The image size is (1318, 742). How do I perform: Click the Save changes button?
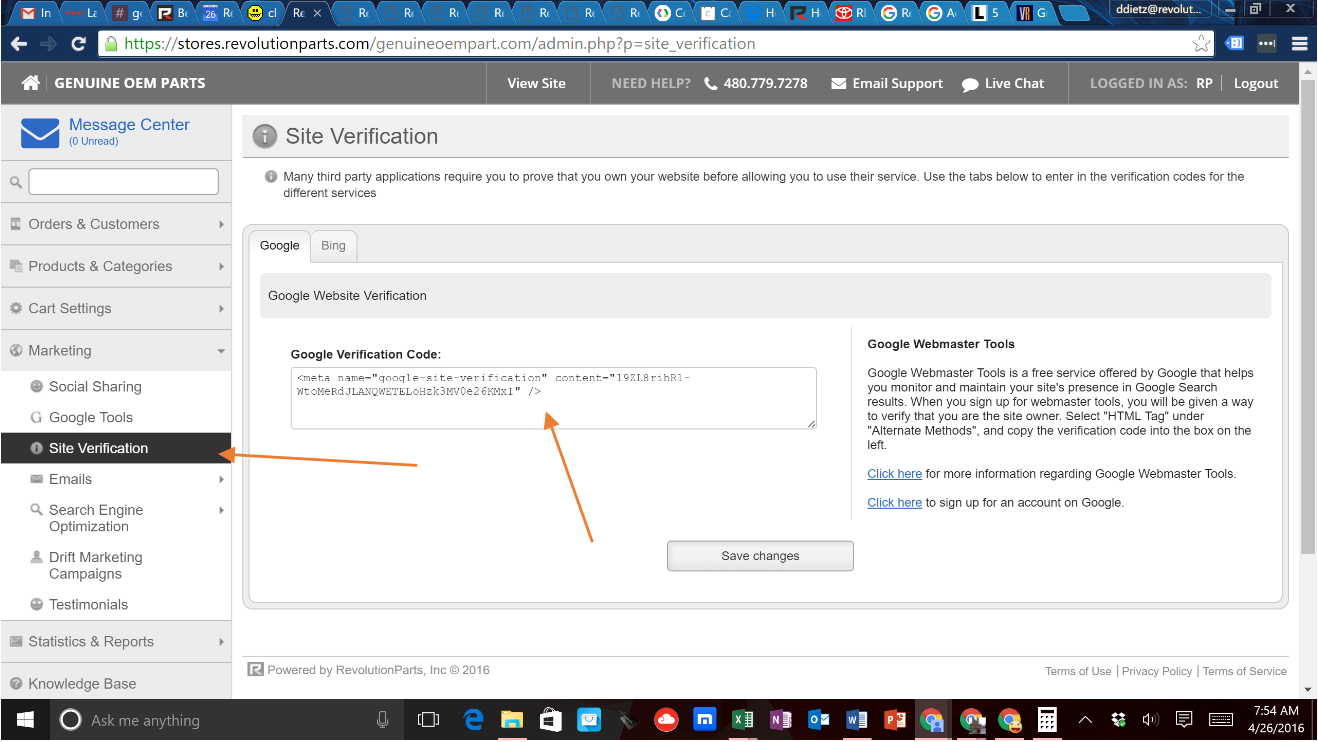[760, 556]
